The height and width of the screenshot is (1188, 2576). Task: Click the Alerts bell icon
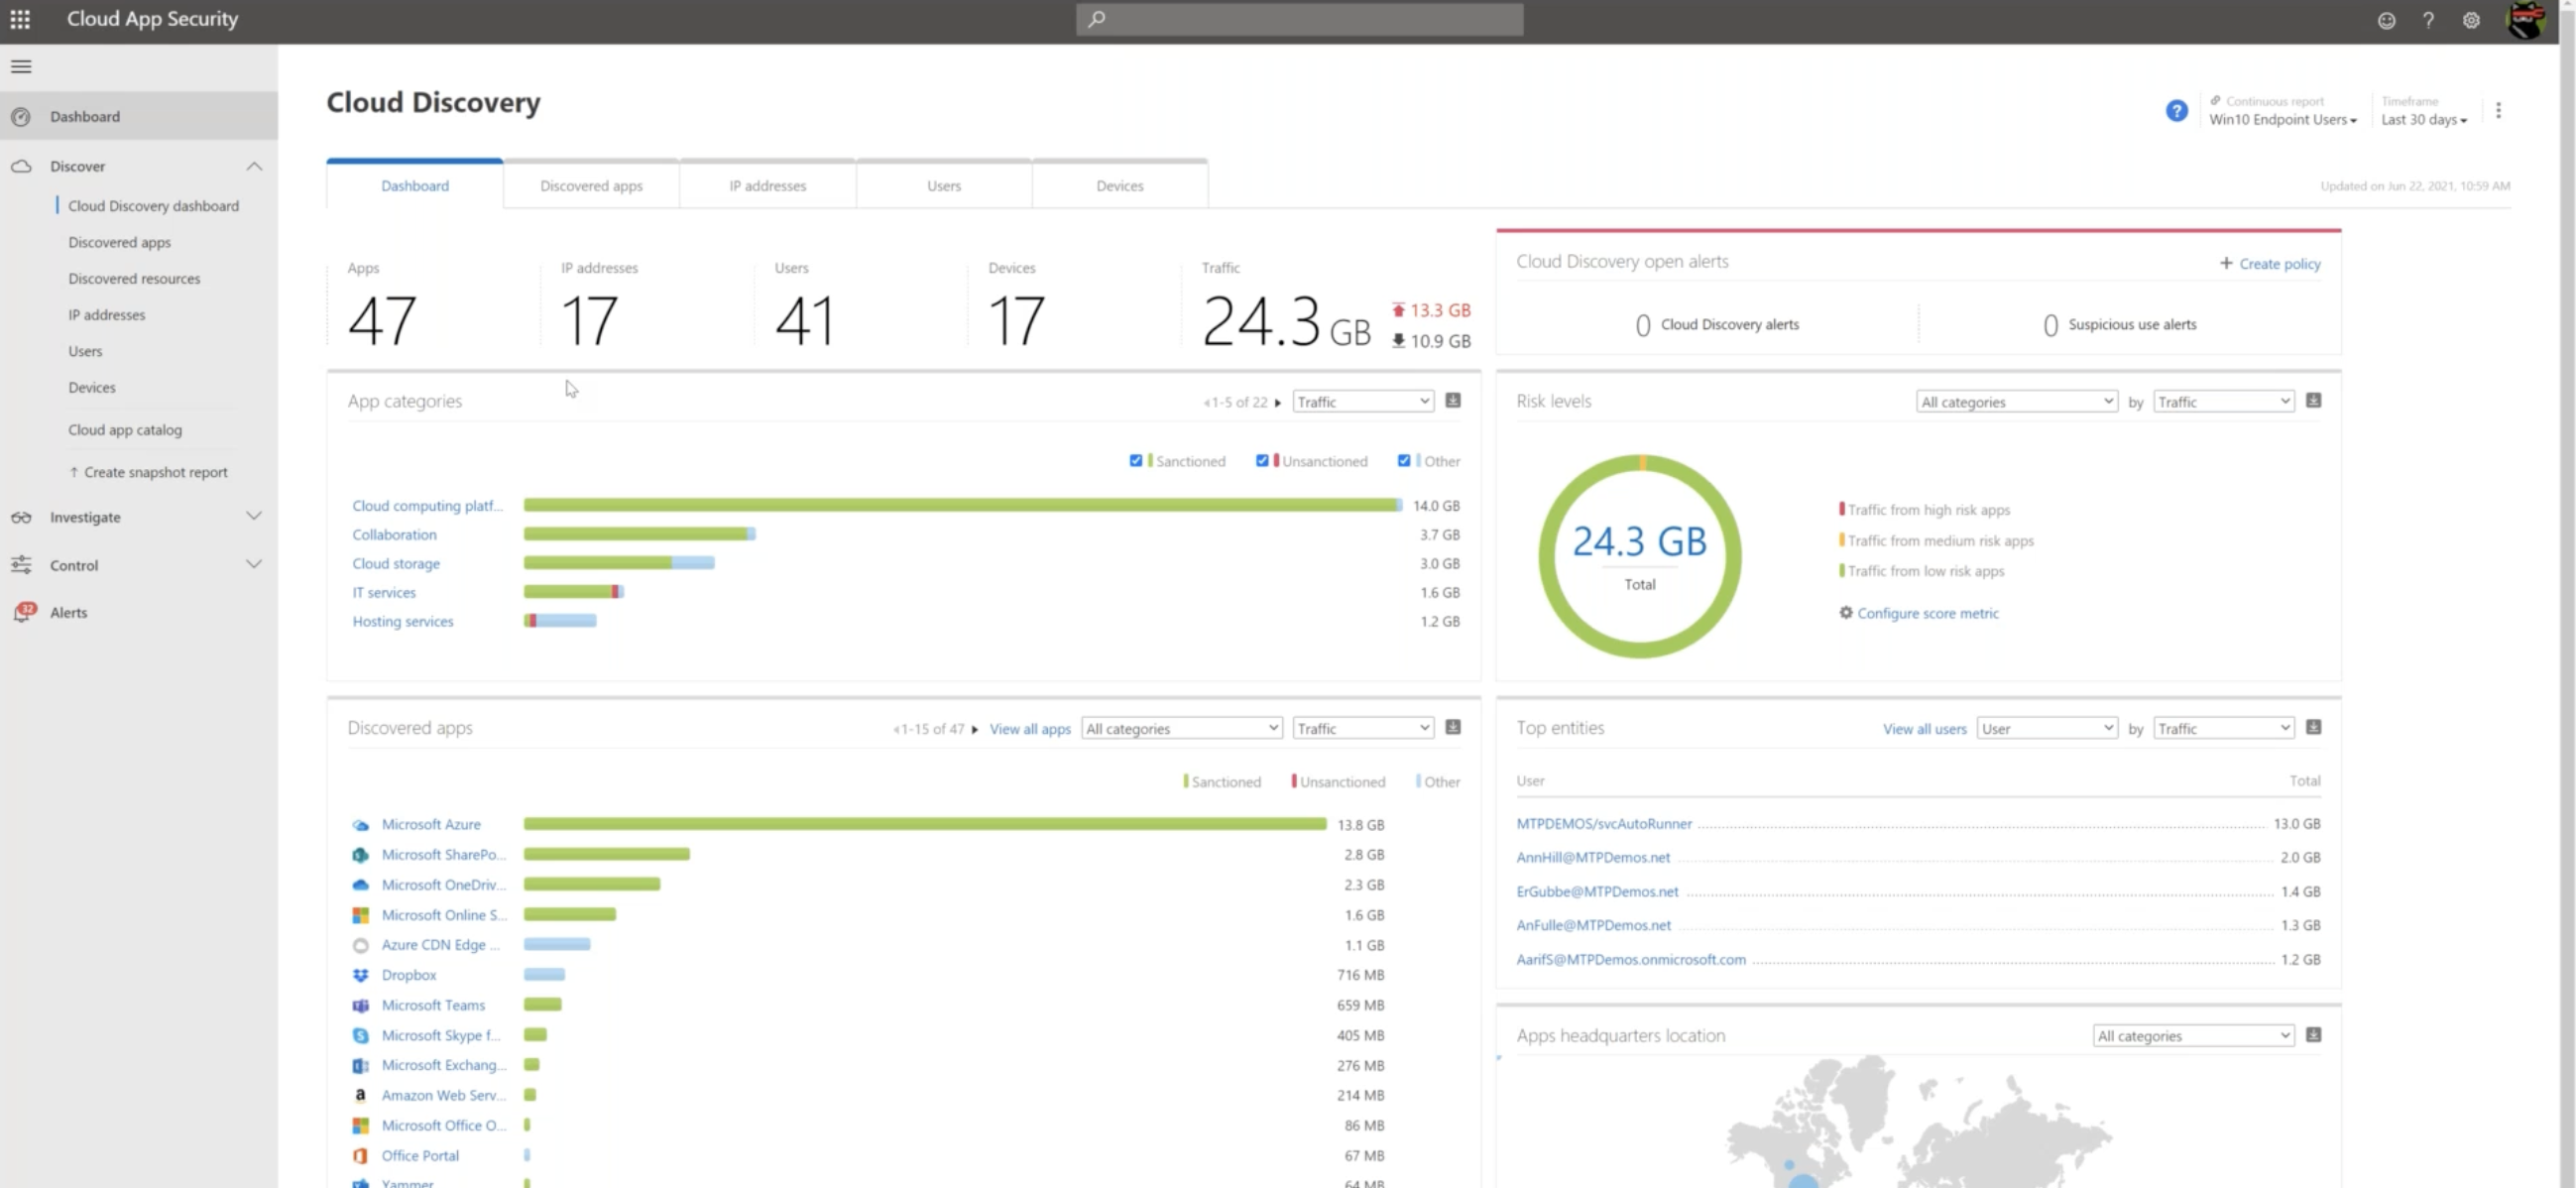[x=22, y=612]
